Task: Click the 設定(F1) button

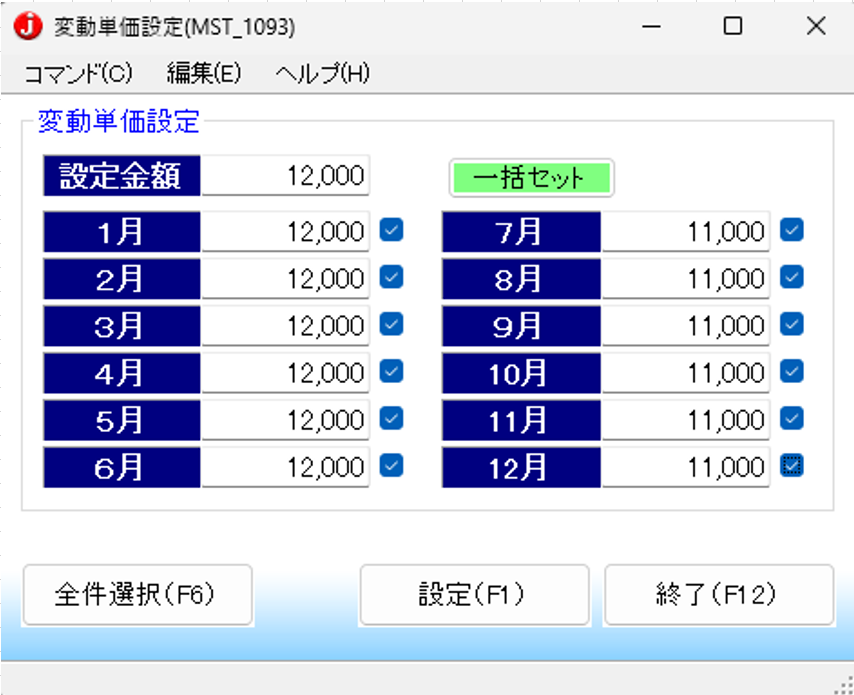Action: coord(474,595)
